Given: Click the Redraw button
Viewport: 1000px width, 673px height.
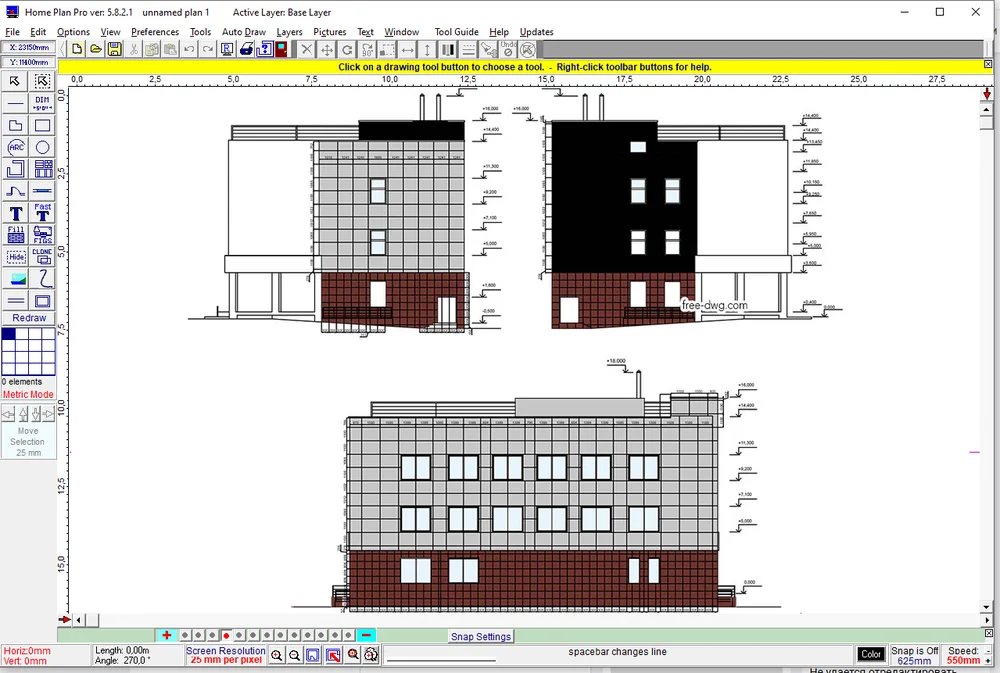Looking at the screenshot, I should coord(29,318).
